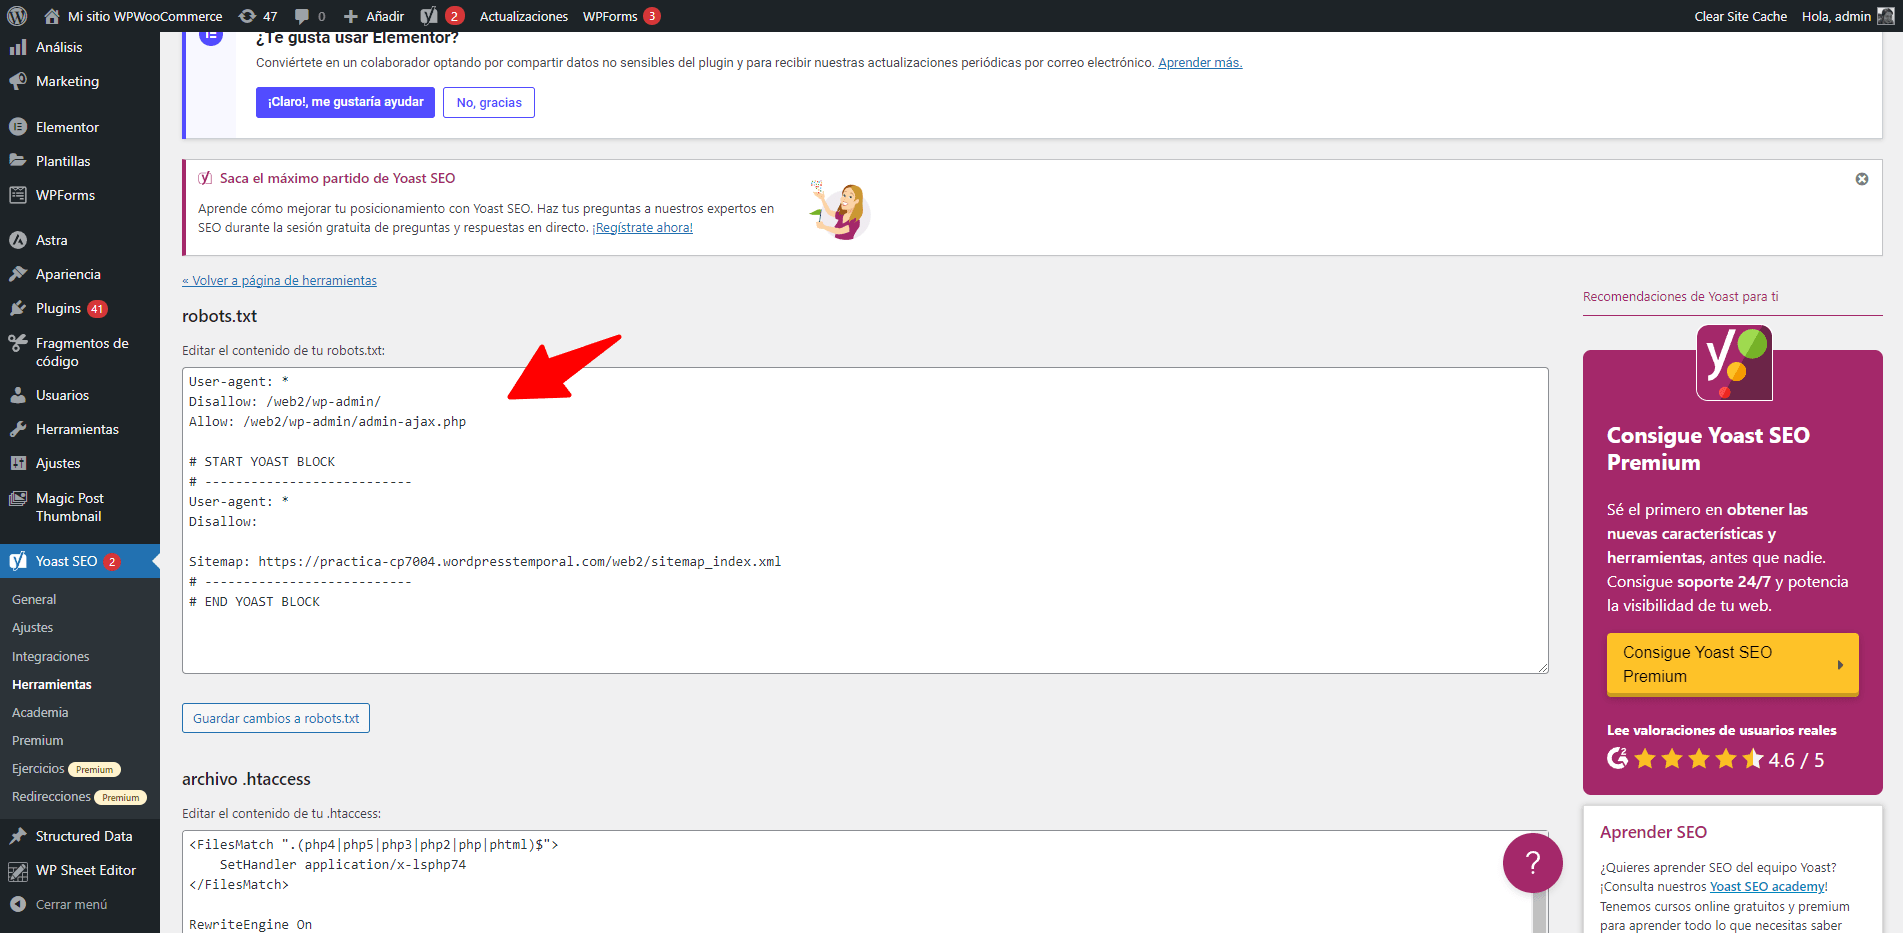
Task: Click the Yoast Premium logo image
Action: [x=1734, y=362]
